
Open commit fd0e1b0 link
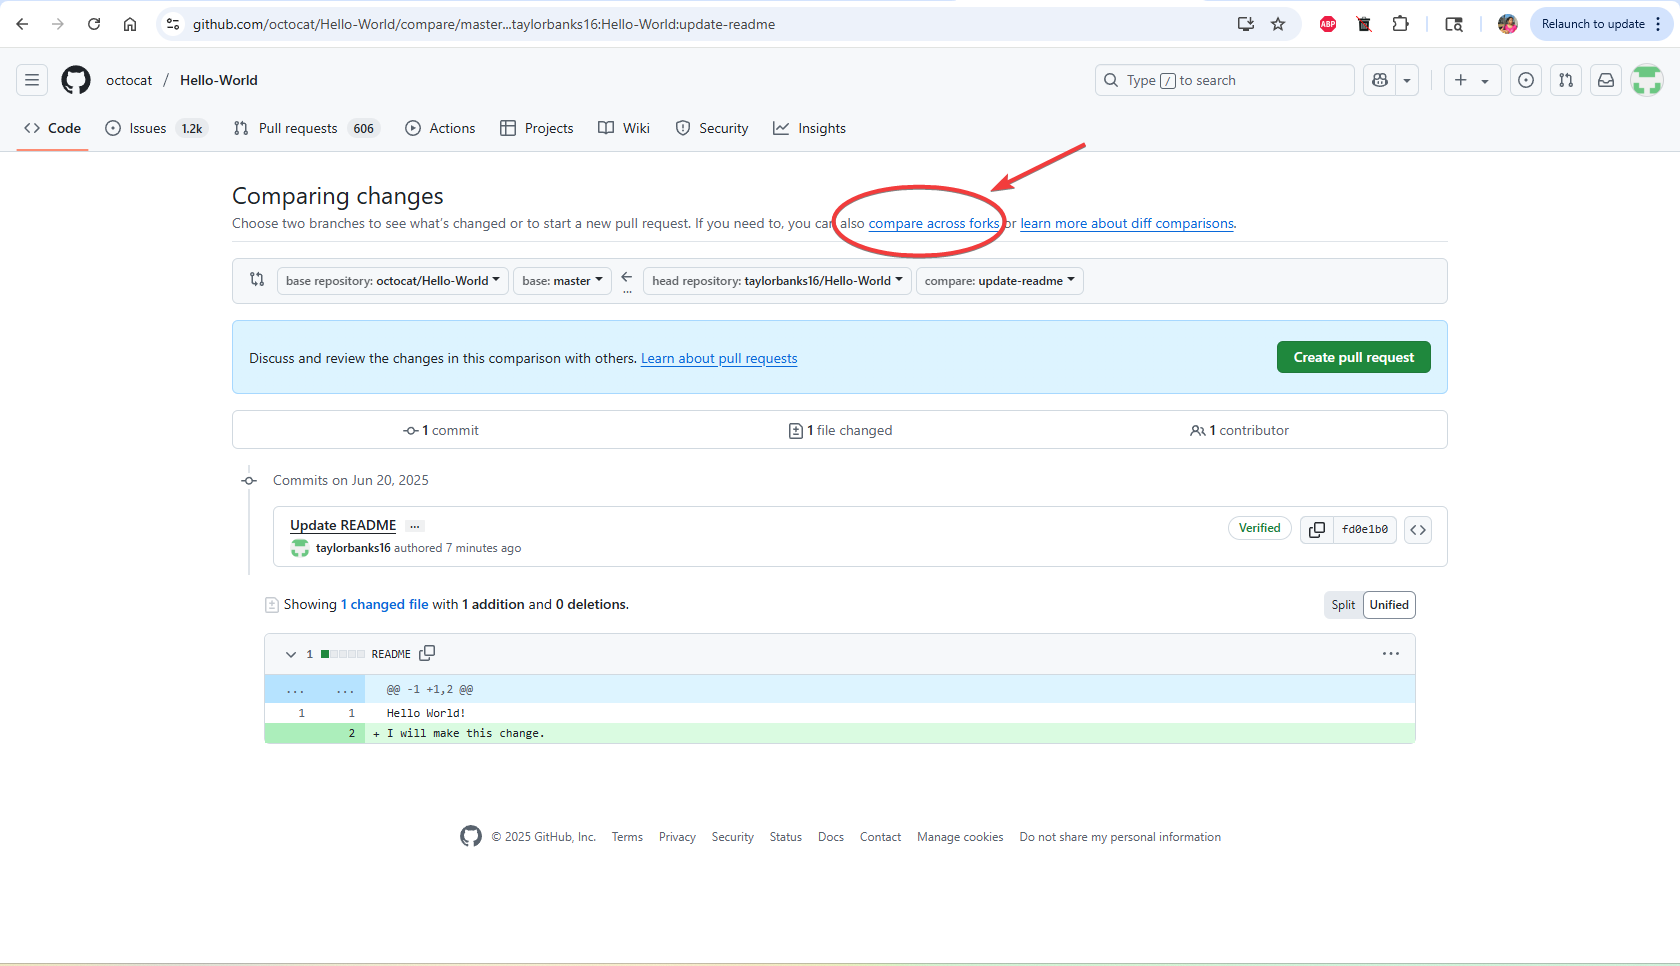[x=1365, y=529]
